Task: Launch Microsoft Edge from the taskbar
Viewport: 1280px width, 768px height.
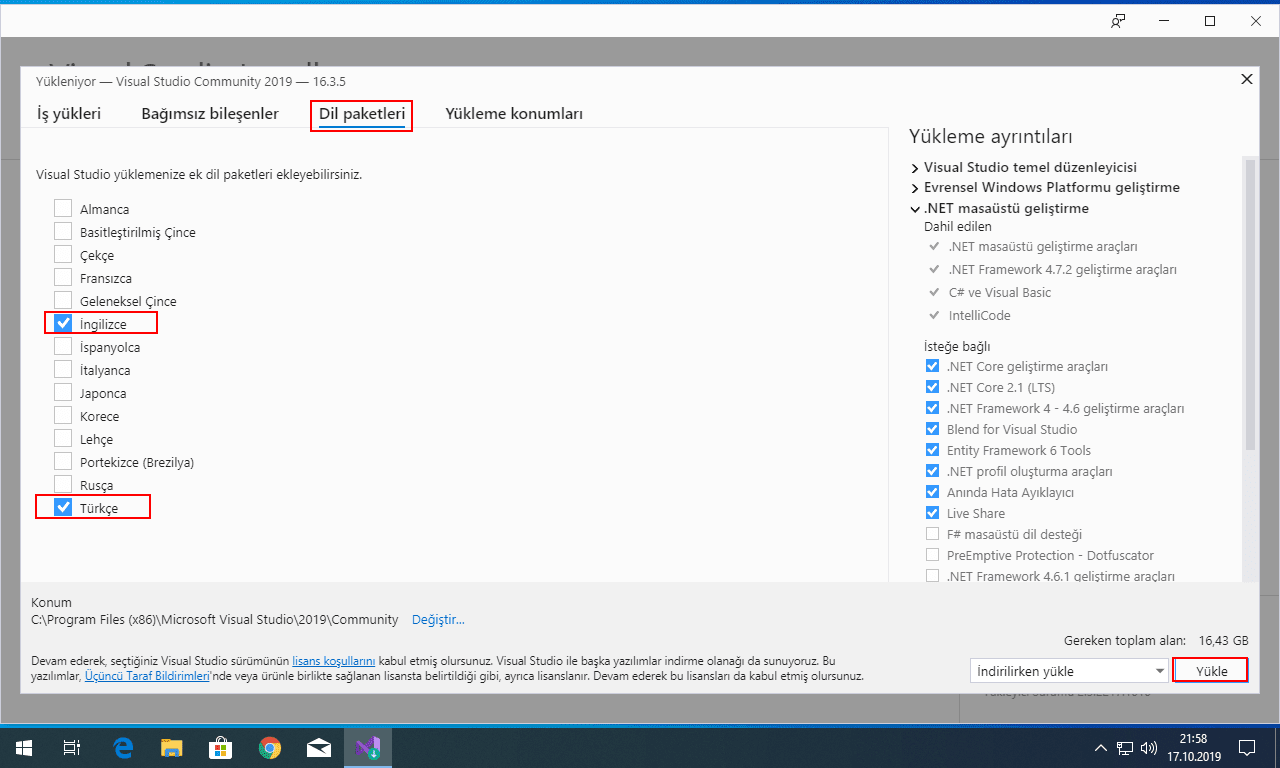Action: tap(124, 747)
